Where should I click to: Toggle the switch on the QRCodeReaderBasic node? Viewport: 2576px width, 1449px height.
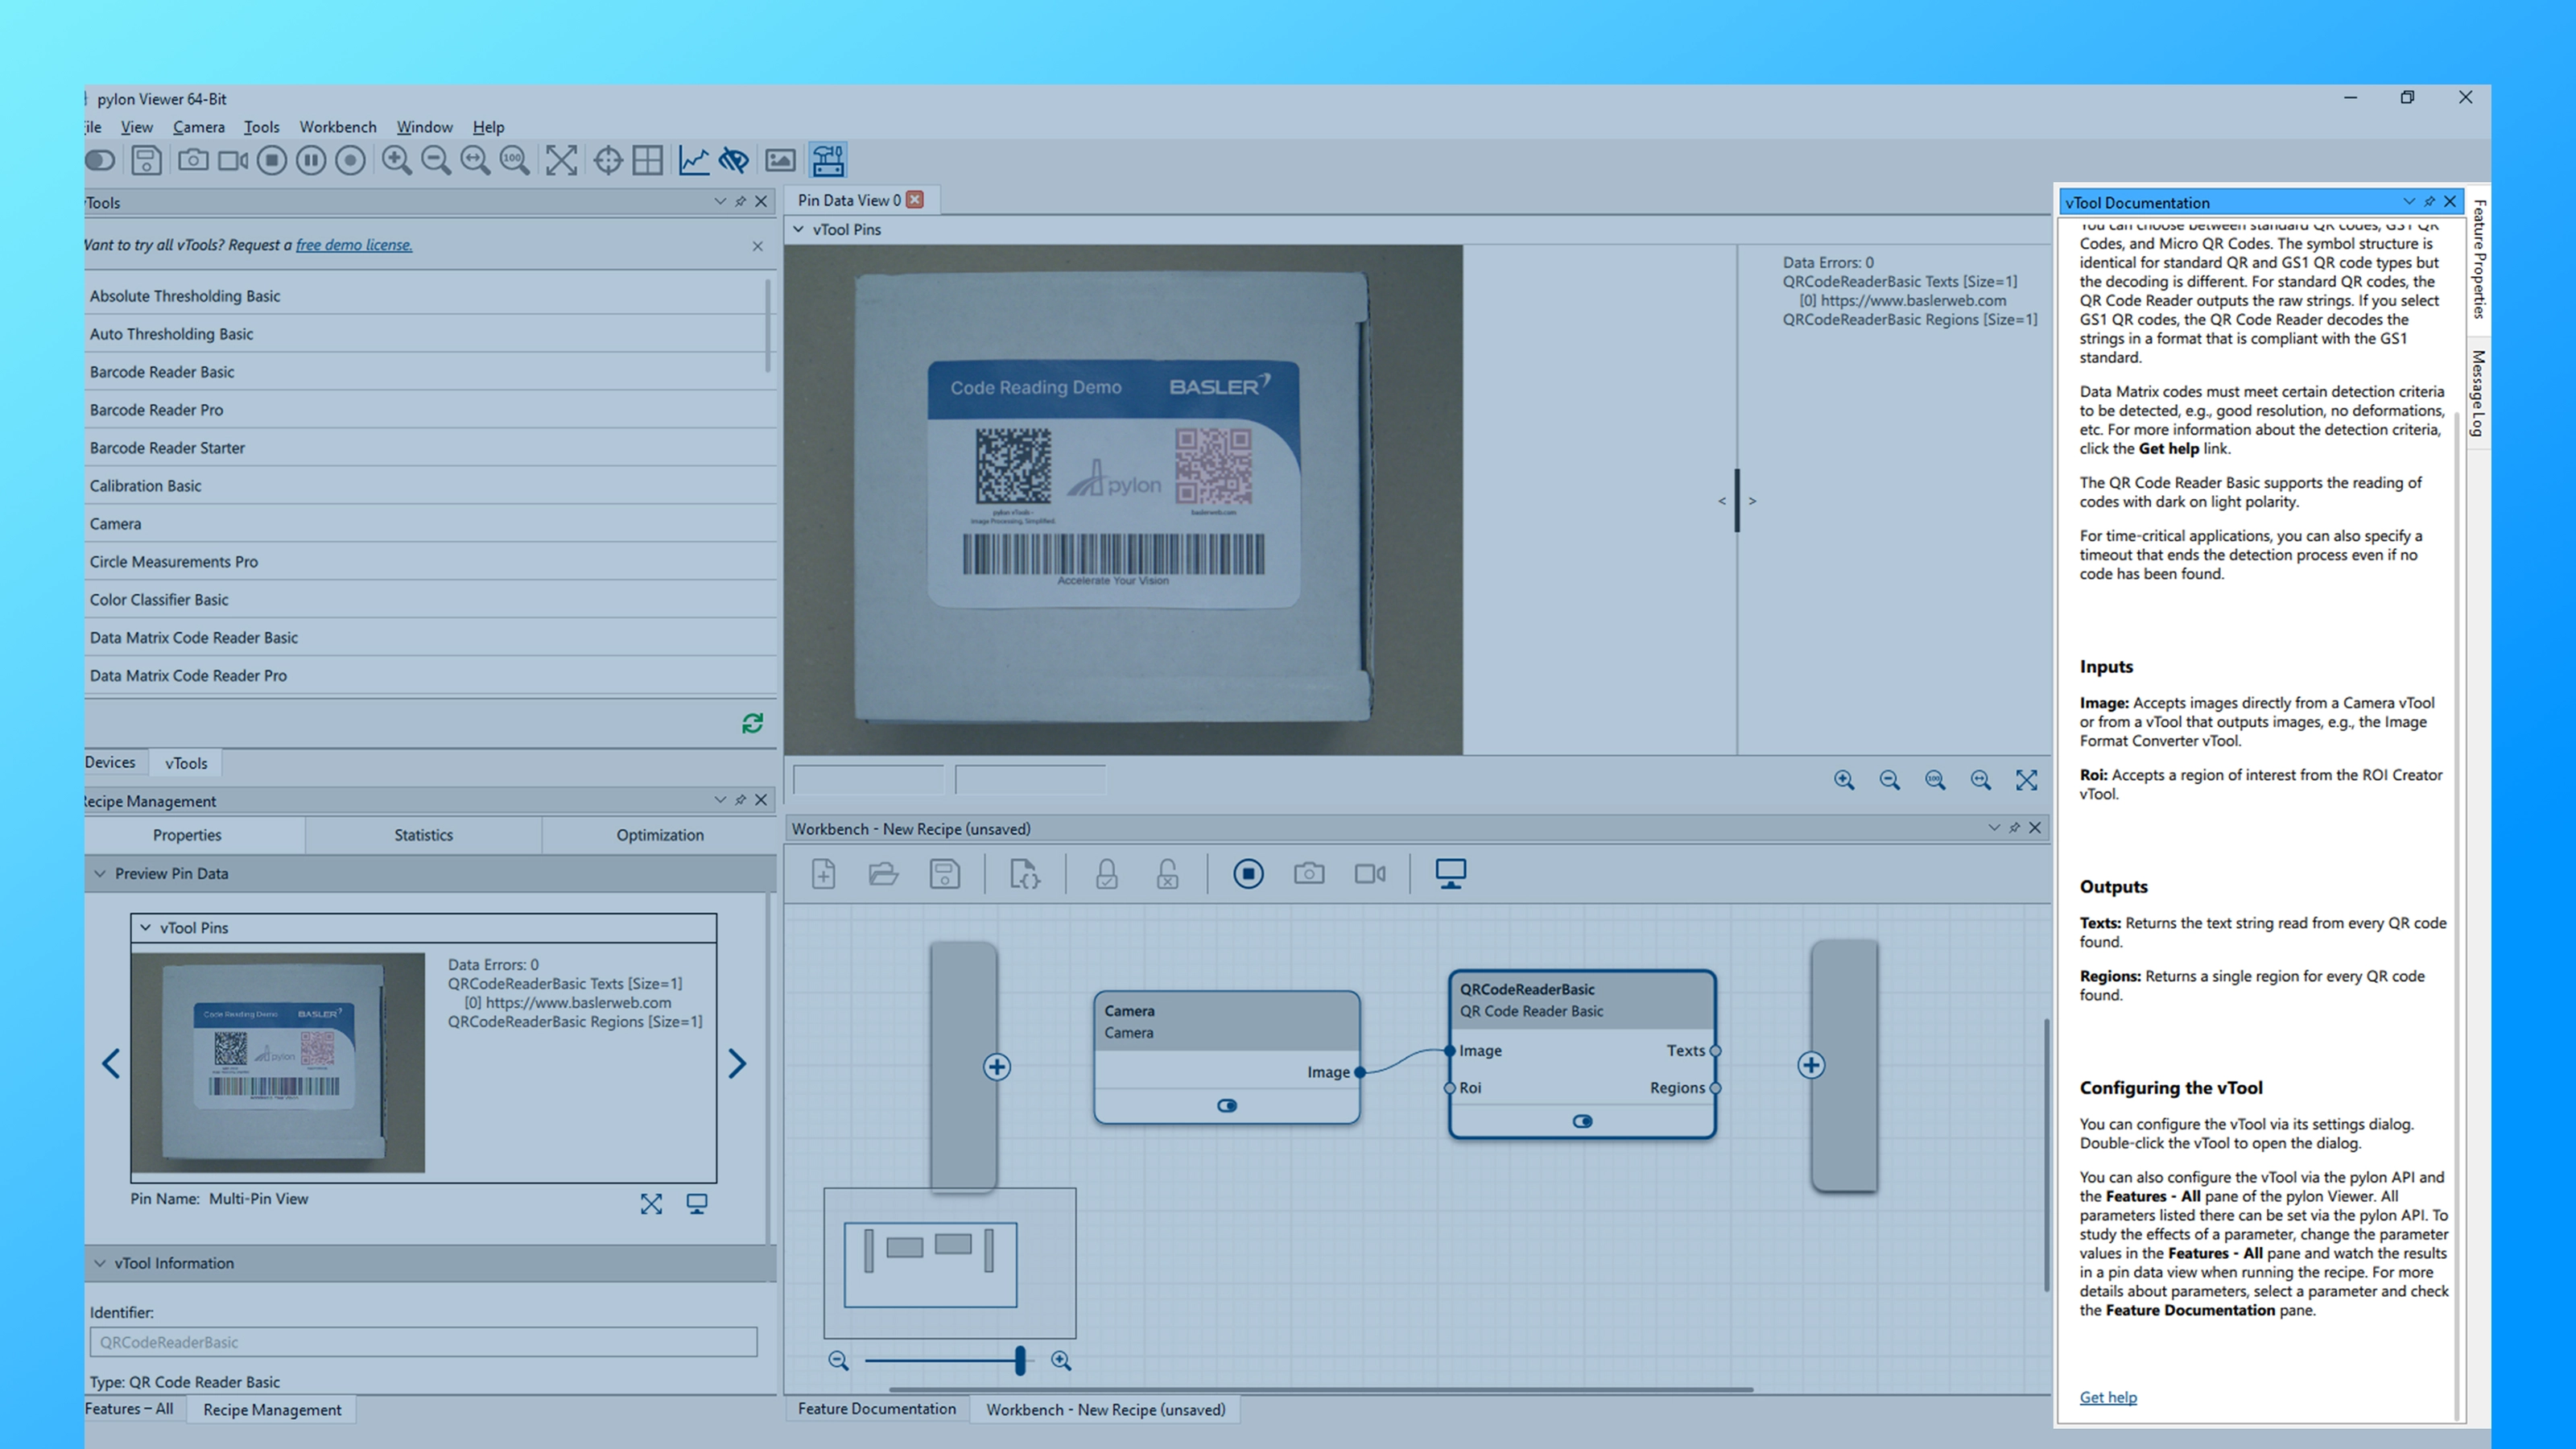pyautogui.click(x=1582, y=1121)
